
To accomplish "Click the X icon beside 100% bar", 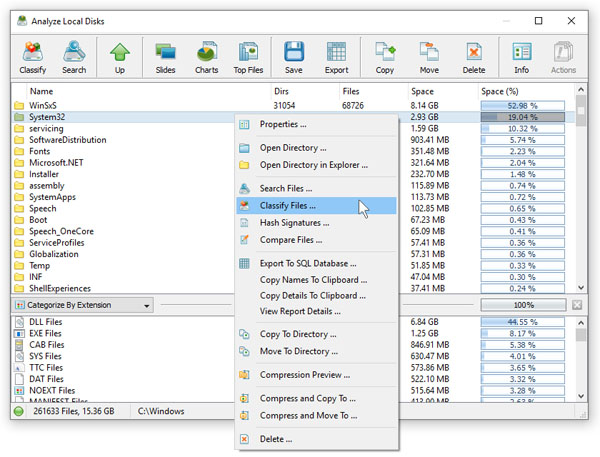I will [x=577, y=305].
